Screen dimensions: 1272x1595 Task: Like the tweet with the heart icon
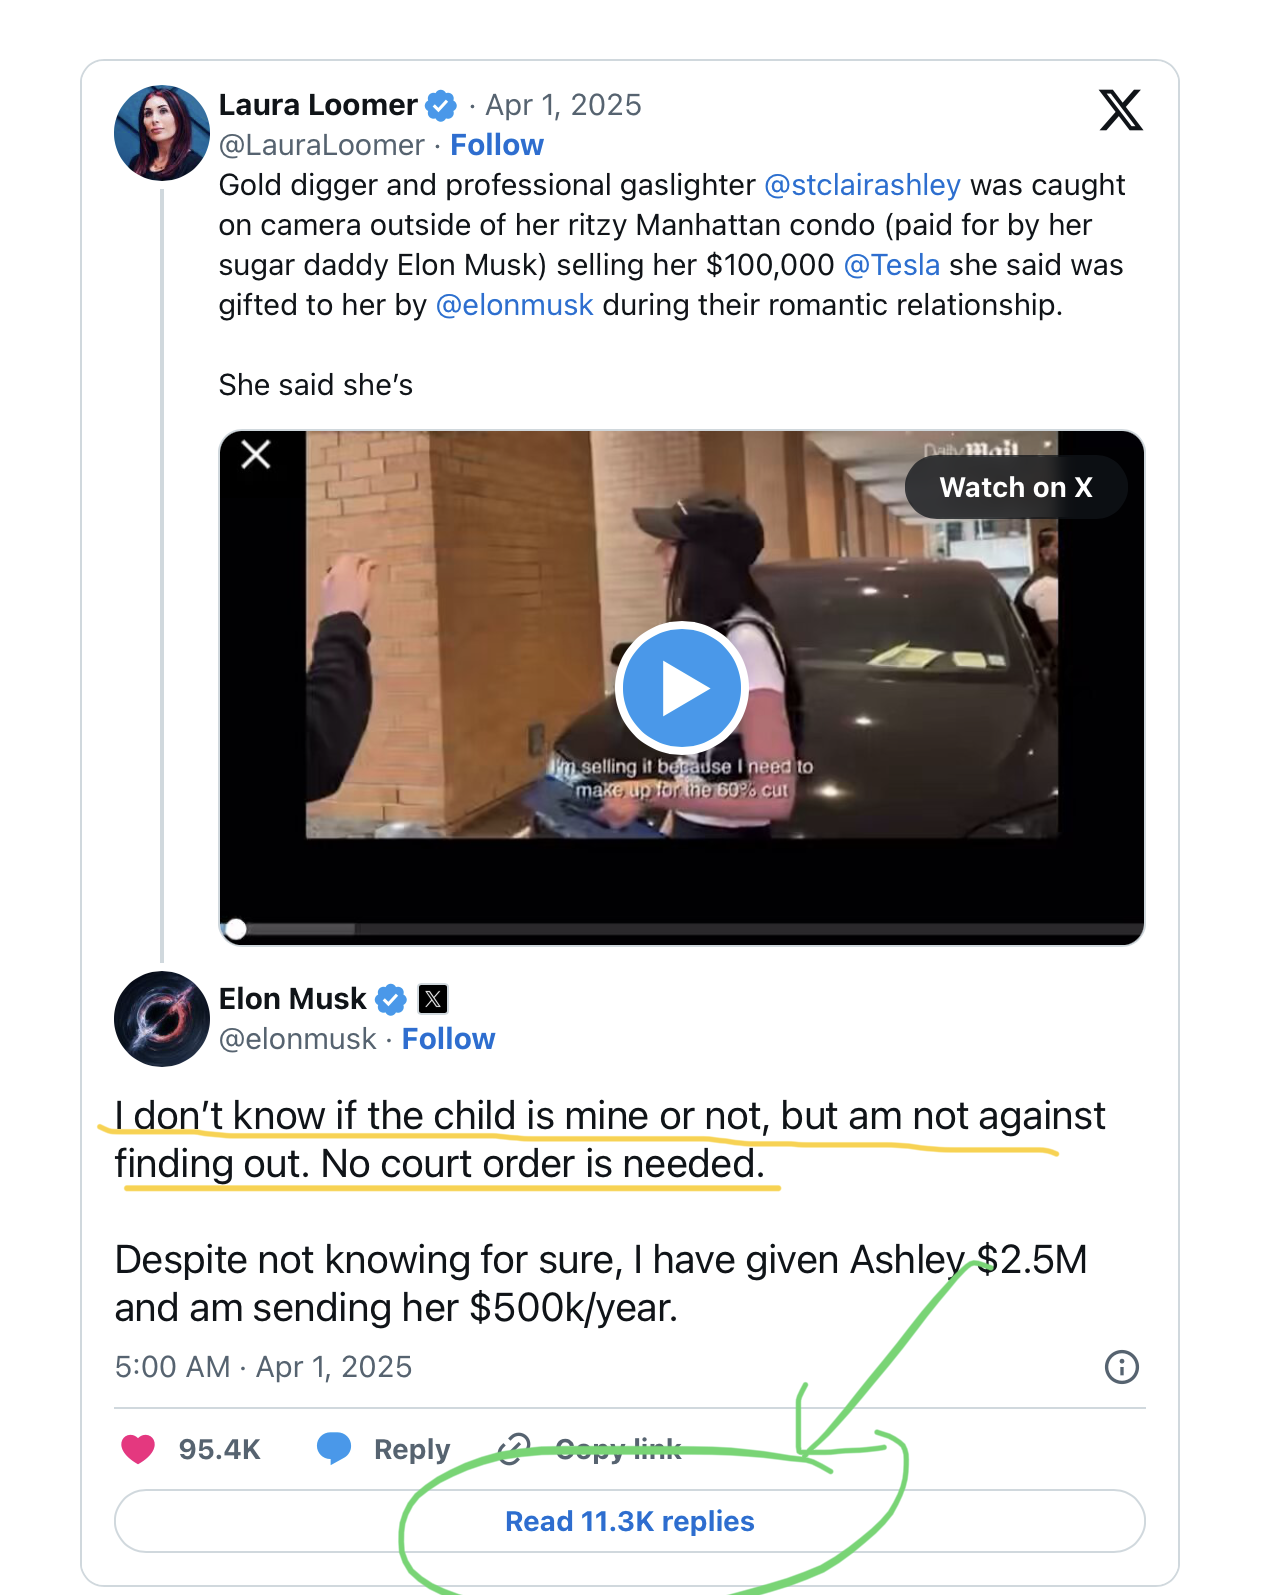[x=139, y=1448]
